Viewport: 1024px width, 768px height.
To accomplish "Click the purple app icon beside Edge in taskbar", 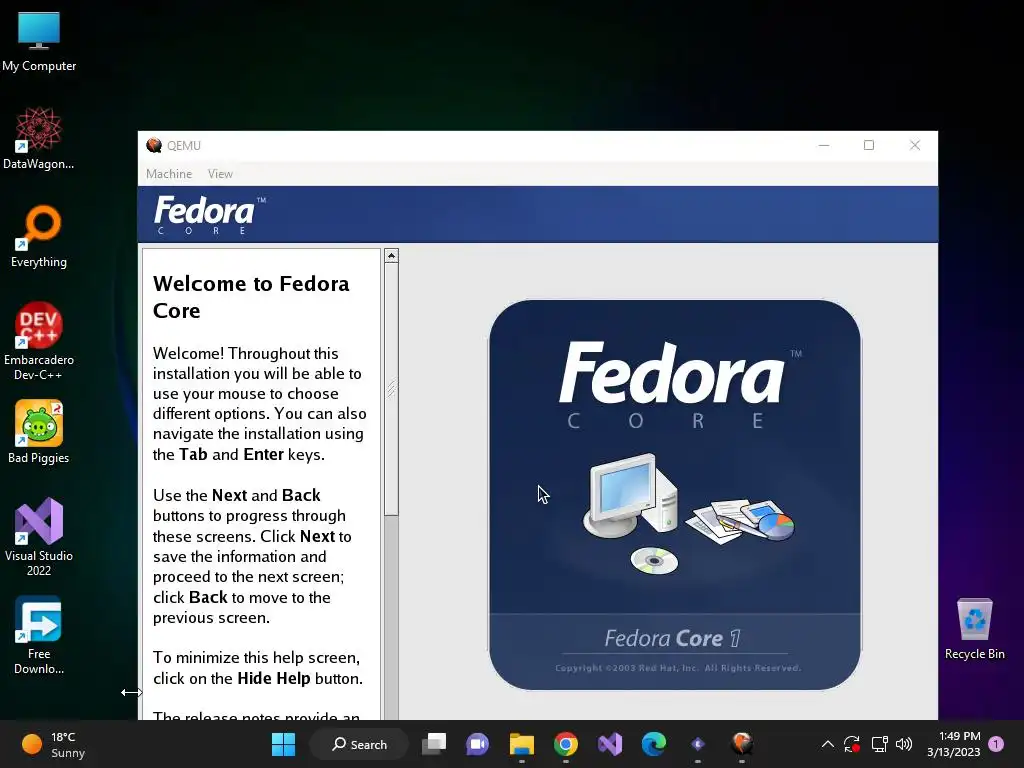I will pyautogui.click(x=697, y=744).
